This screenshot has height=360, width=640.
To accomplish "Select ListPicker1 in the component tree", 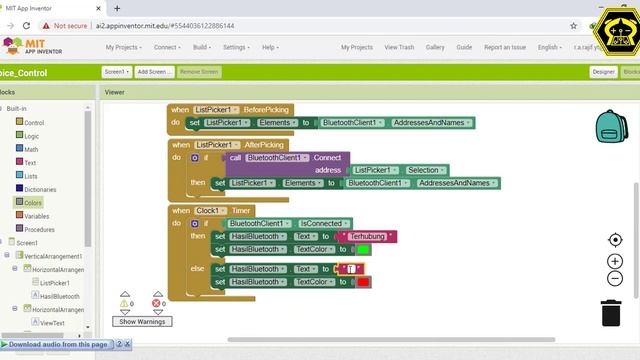I will click(55, 283).
